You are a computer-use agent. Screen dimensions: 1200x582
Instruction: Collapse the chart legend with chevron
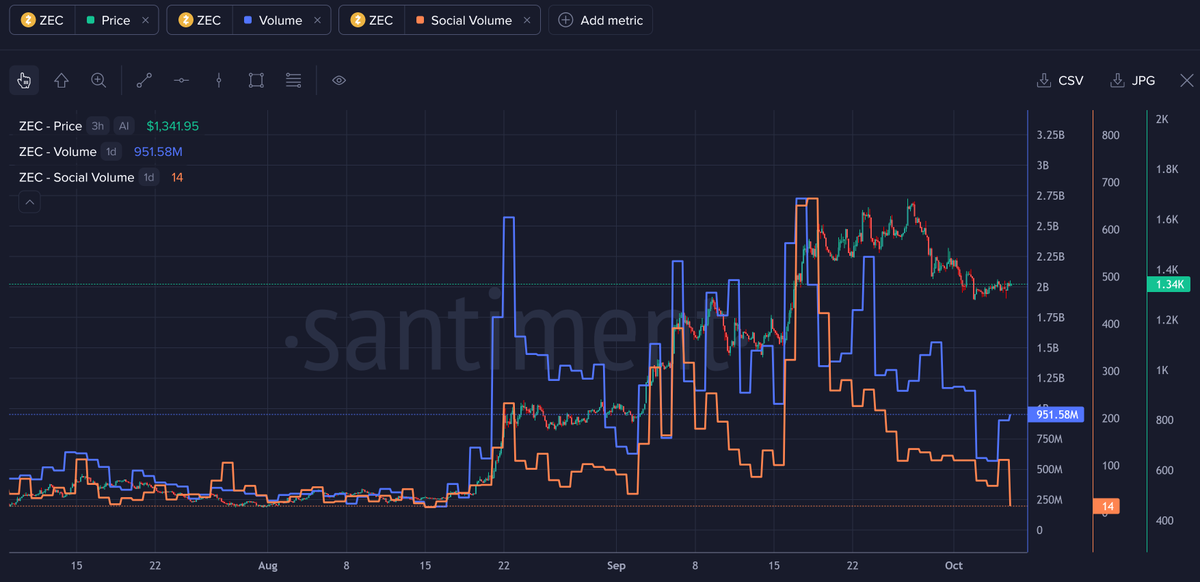click(30, 203)
